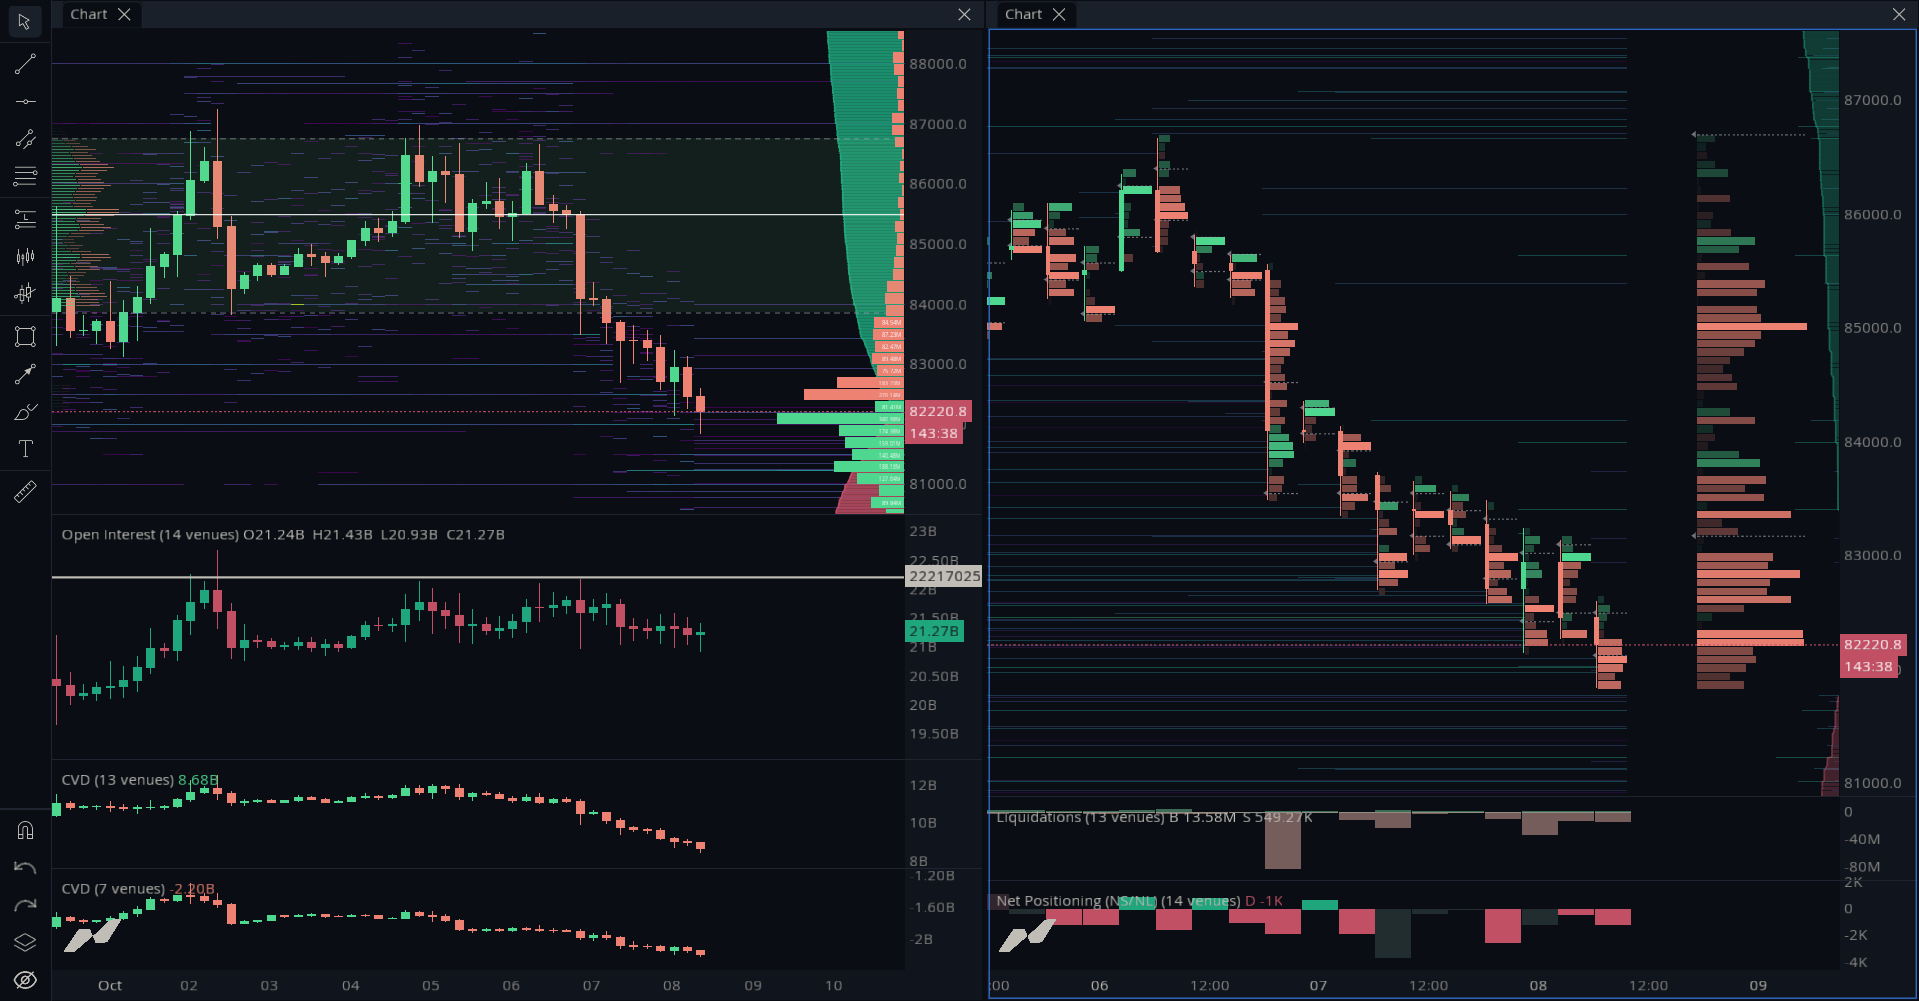Click the Oct label on left time axis
This screenshot has height=1001, width=1919.
[110, 985]
